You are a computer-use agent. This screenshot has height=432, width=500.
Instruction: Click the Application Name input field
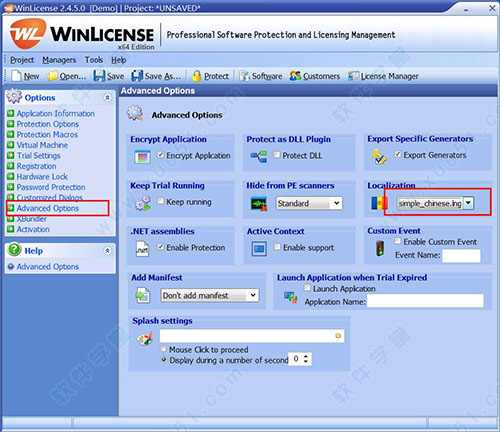point(425,301)
